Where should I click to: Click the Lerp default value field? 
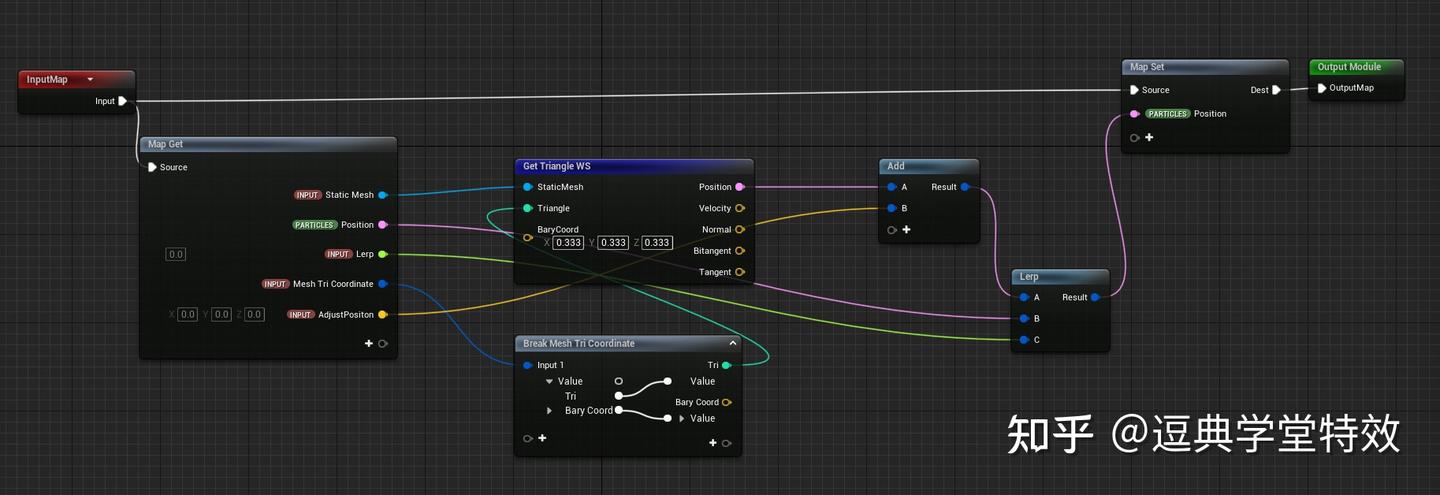click(x=176, y=254)
